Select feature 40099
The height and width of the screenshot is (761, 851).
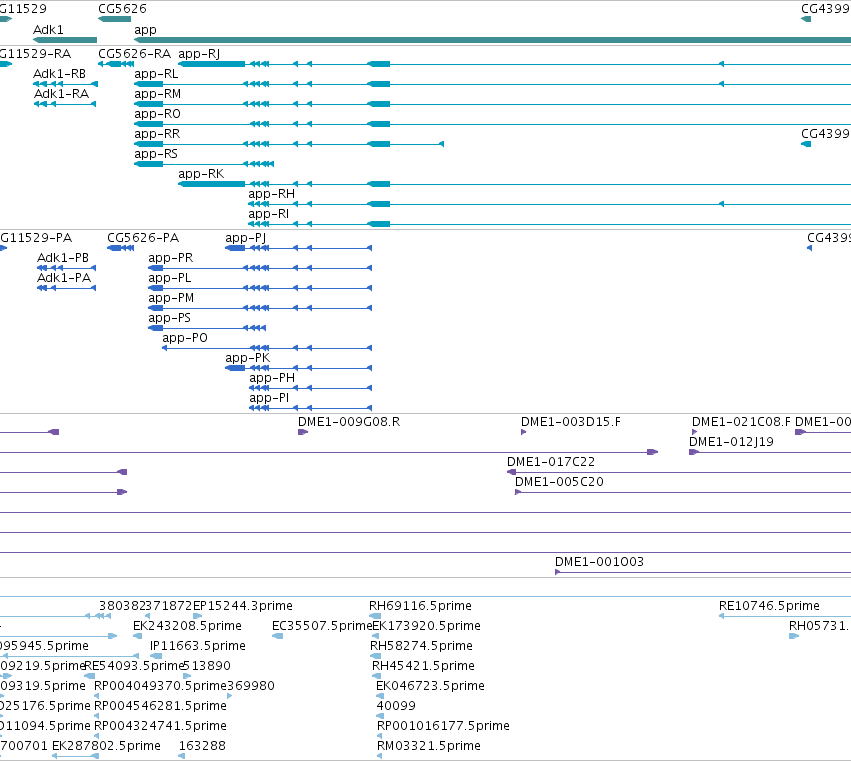tap(379, 716)
